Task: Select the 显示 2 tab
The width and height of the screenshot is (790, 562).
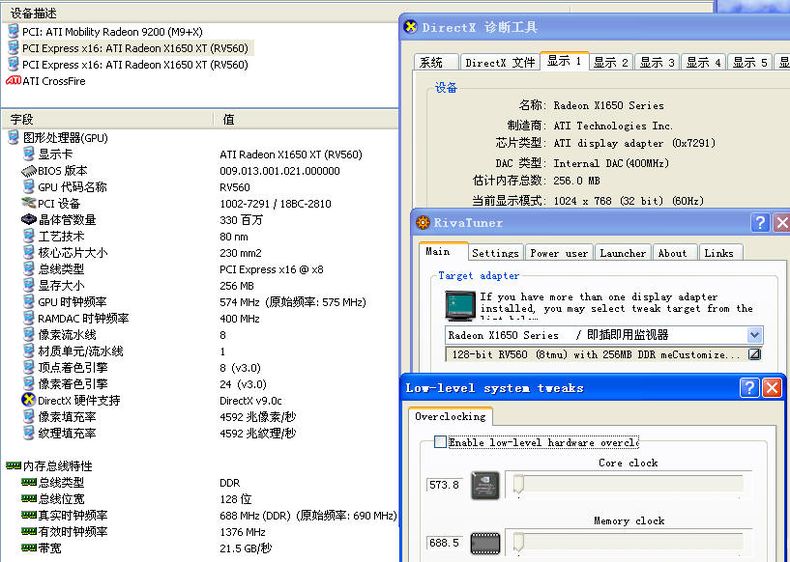Action: click(x=611, y=63)
